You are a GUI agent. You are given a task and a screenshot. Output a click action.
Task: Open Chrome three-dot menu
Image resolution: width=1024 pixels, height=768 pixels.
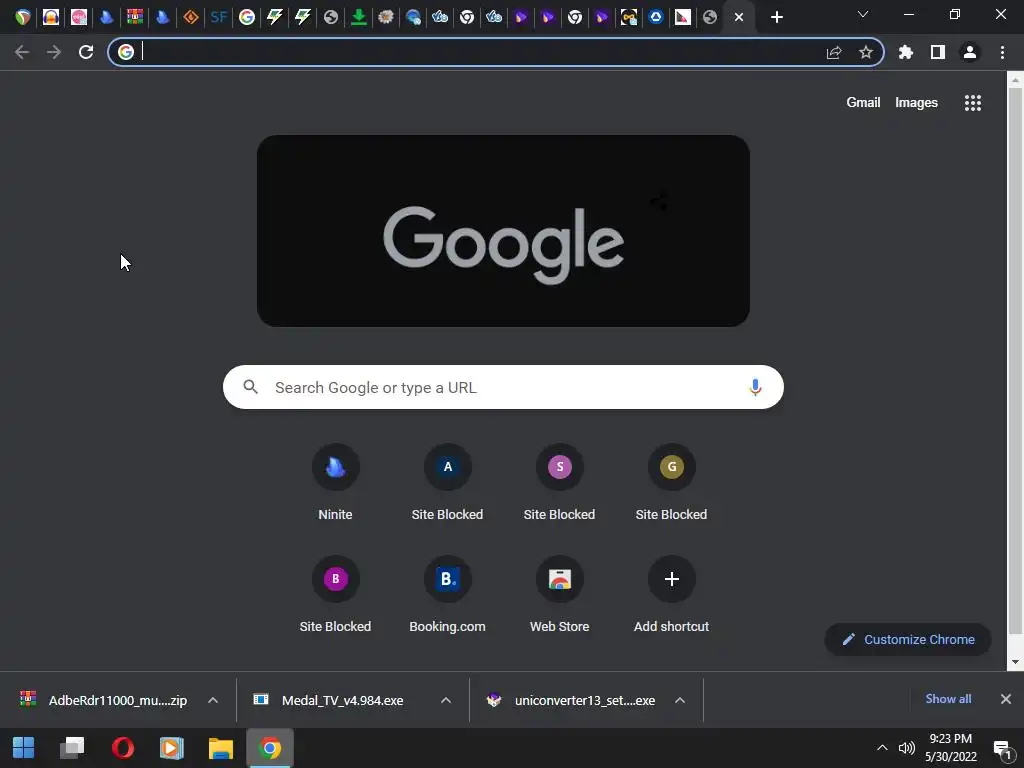(1002, 52)
